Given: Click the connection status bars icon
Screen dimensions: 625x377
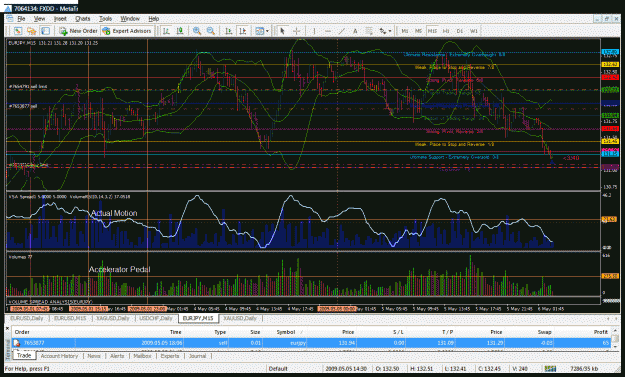Looking at the screenshot, I should pos(550,369).
